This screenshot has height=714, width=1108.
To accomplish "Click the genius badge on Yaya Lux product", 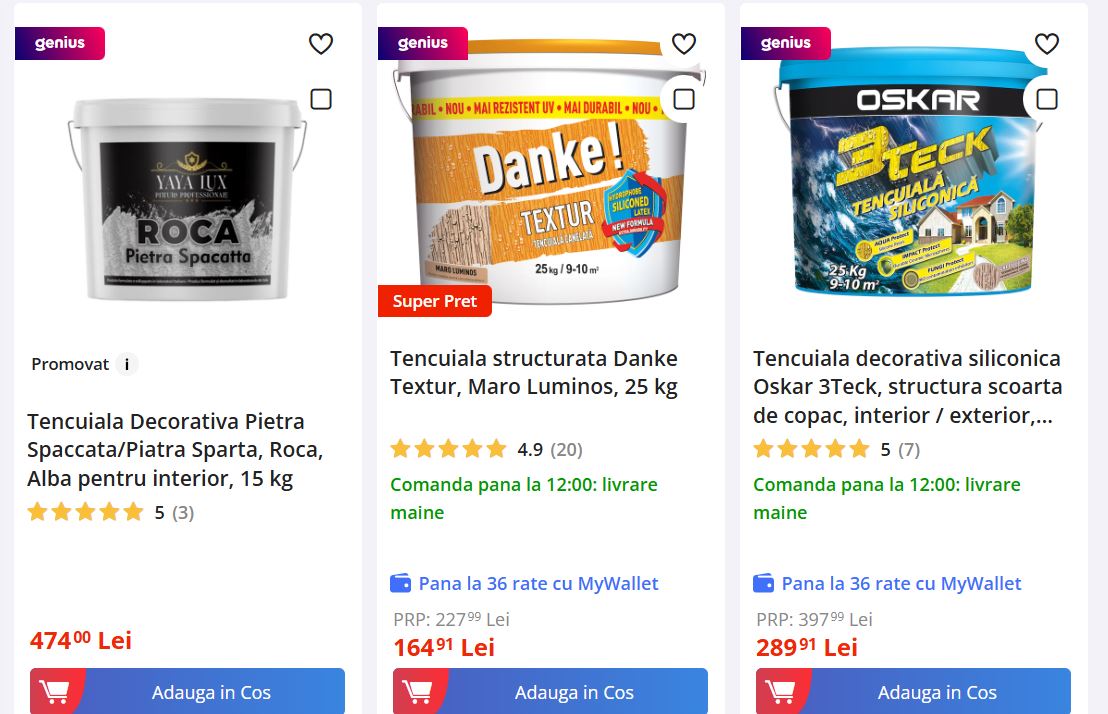I will coord(60,43).
